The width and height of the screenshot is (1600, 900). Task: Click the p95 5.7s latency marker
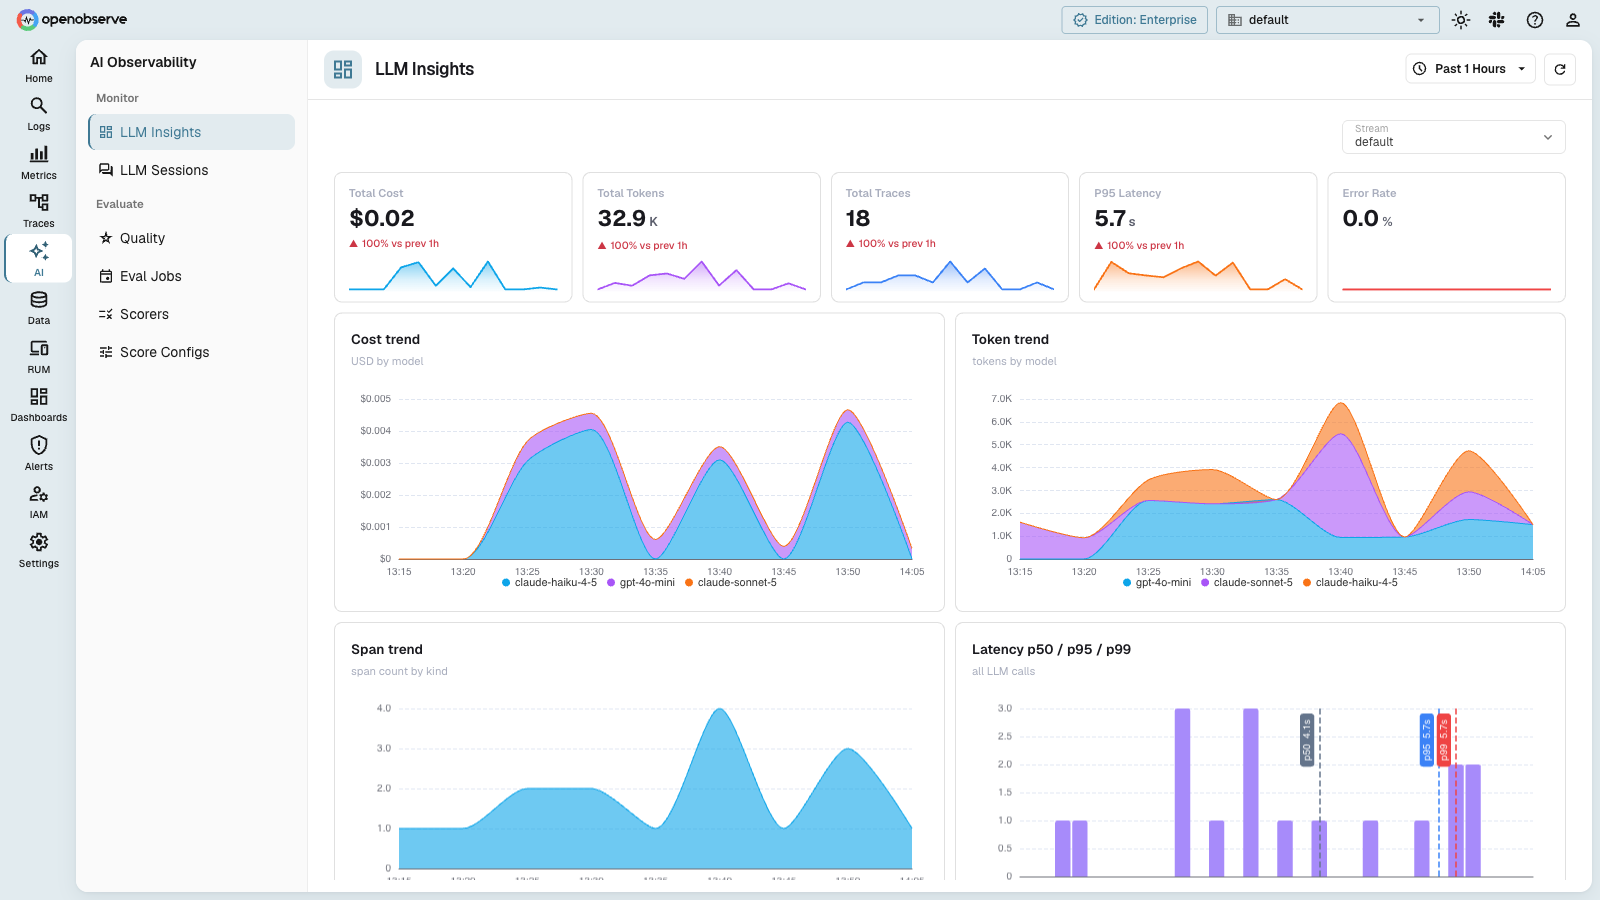[1427, 740]
